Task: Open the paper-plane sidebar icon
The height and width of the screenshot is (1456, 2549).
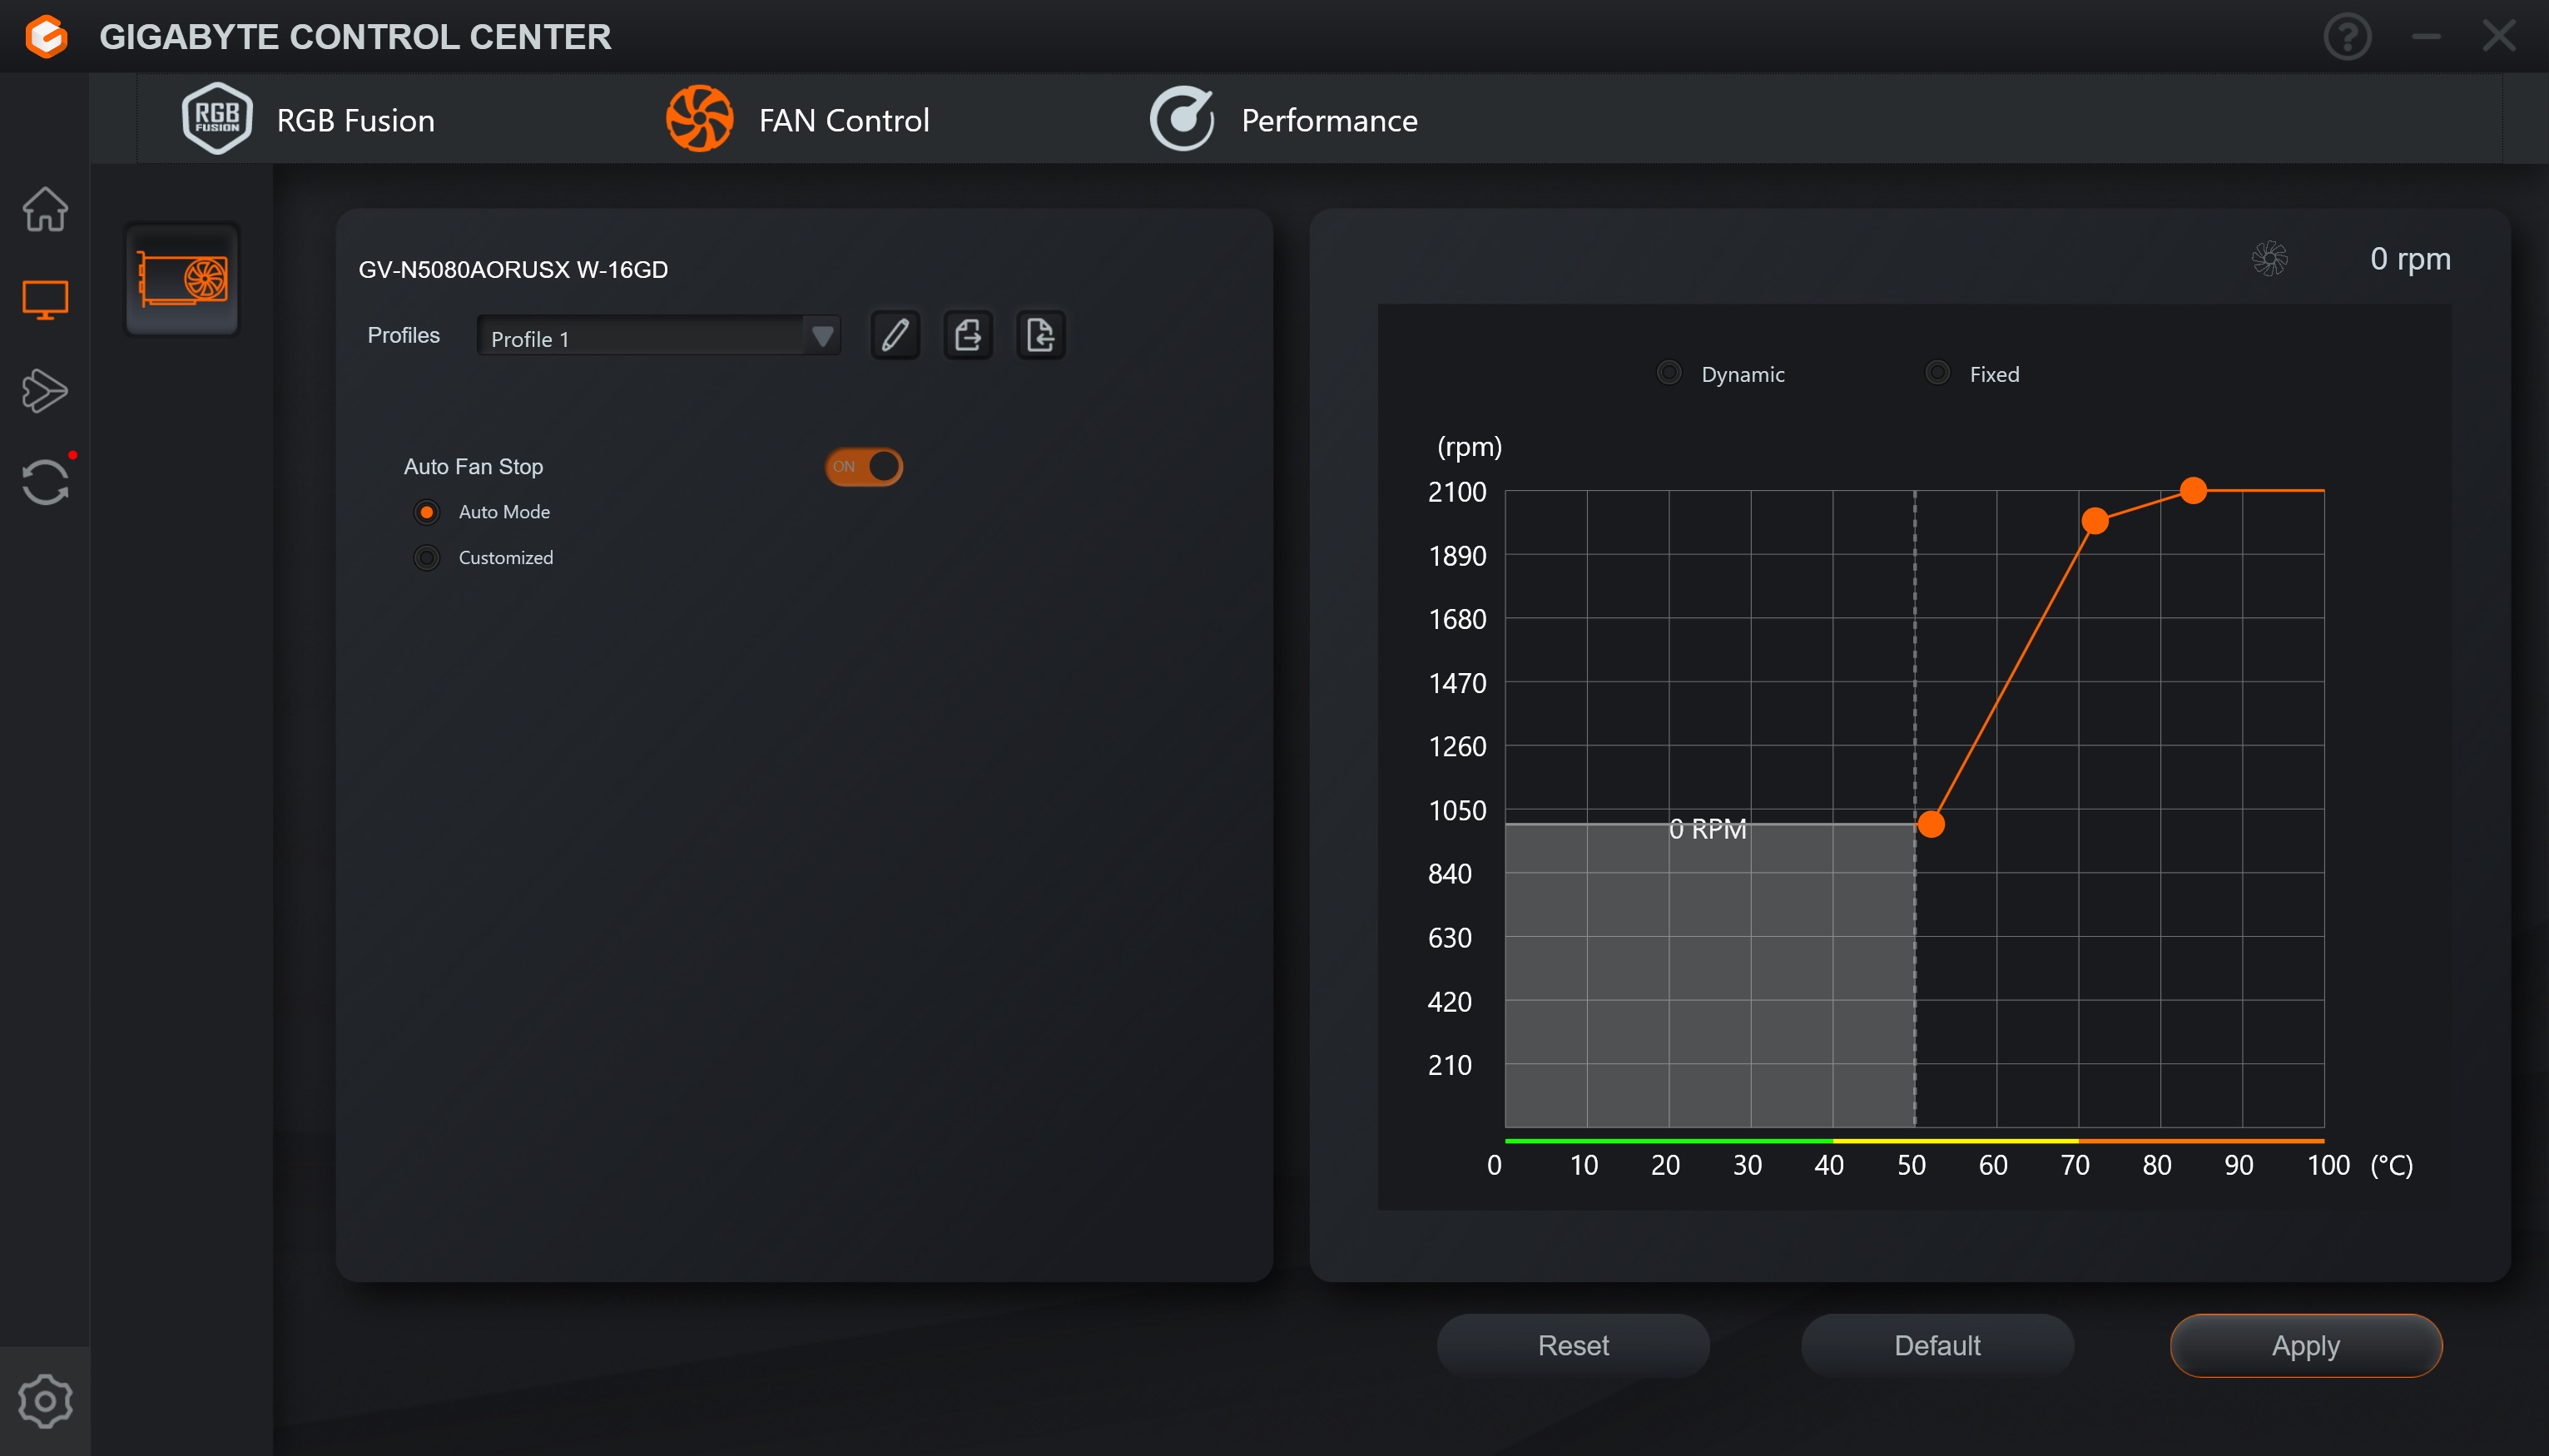Action: point(45,391)
